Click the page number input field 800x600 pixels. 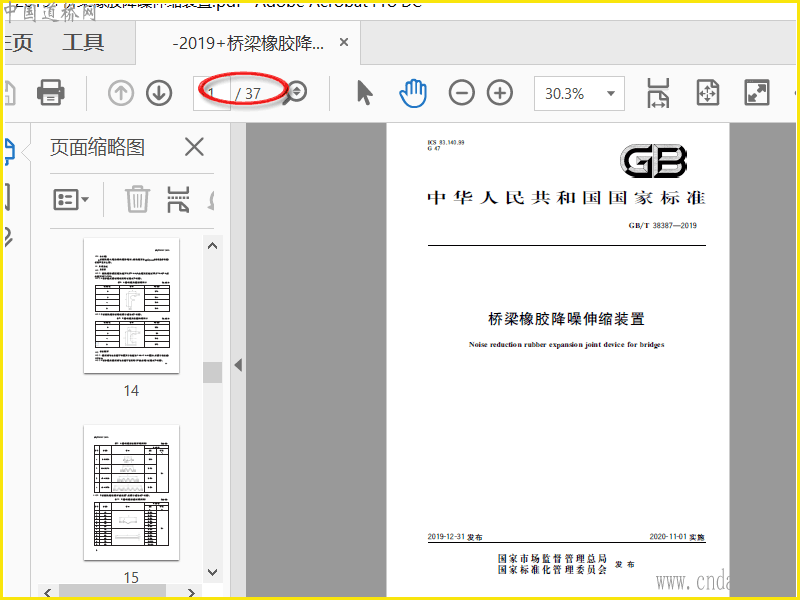click(x=212, y=93)
